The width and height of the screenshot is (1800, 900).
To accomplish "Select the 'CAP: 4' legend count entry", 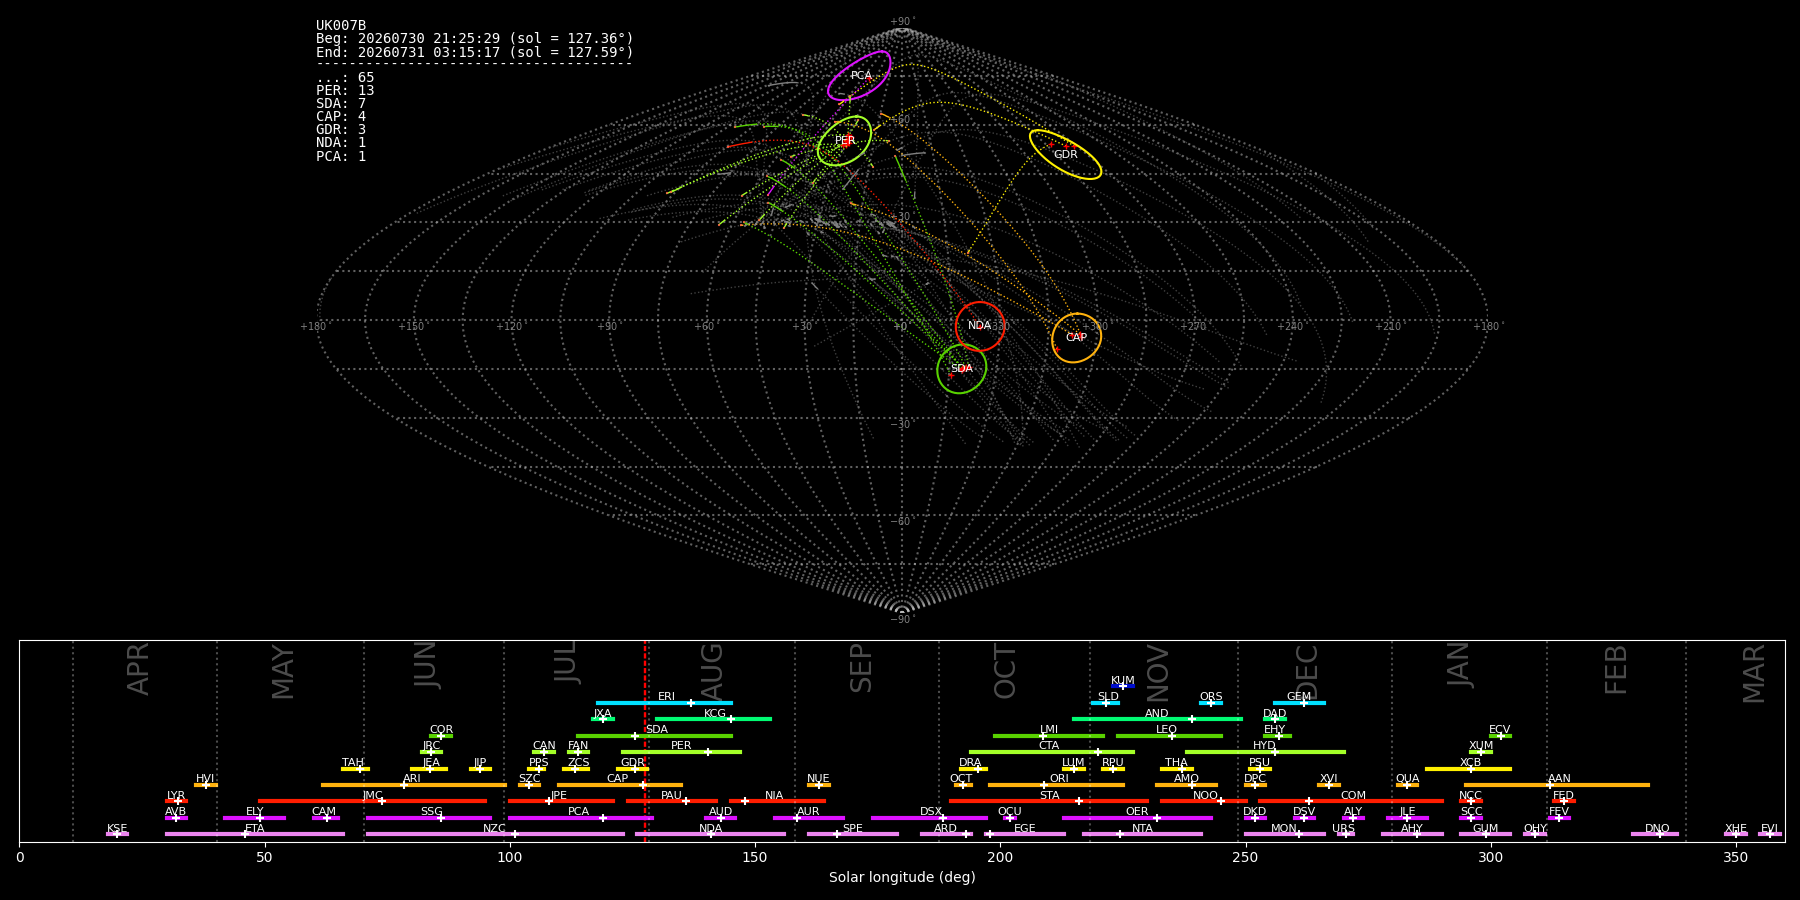I will [x=341, y=117].
